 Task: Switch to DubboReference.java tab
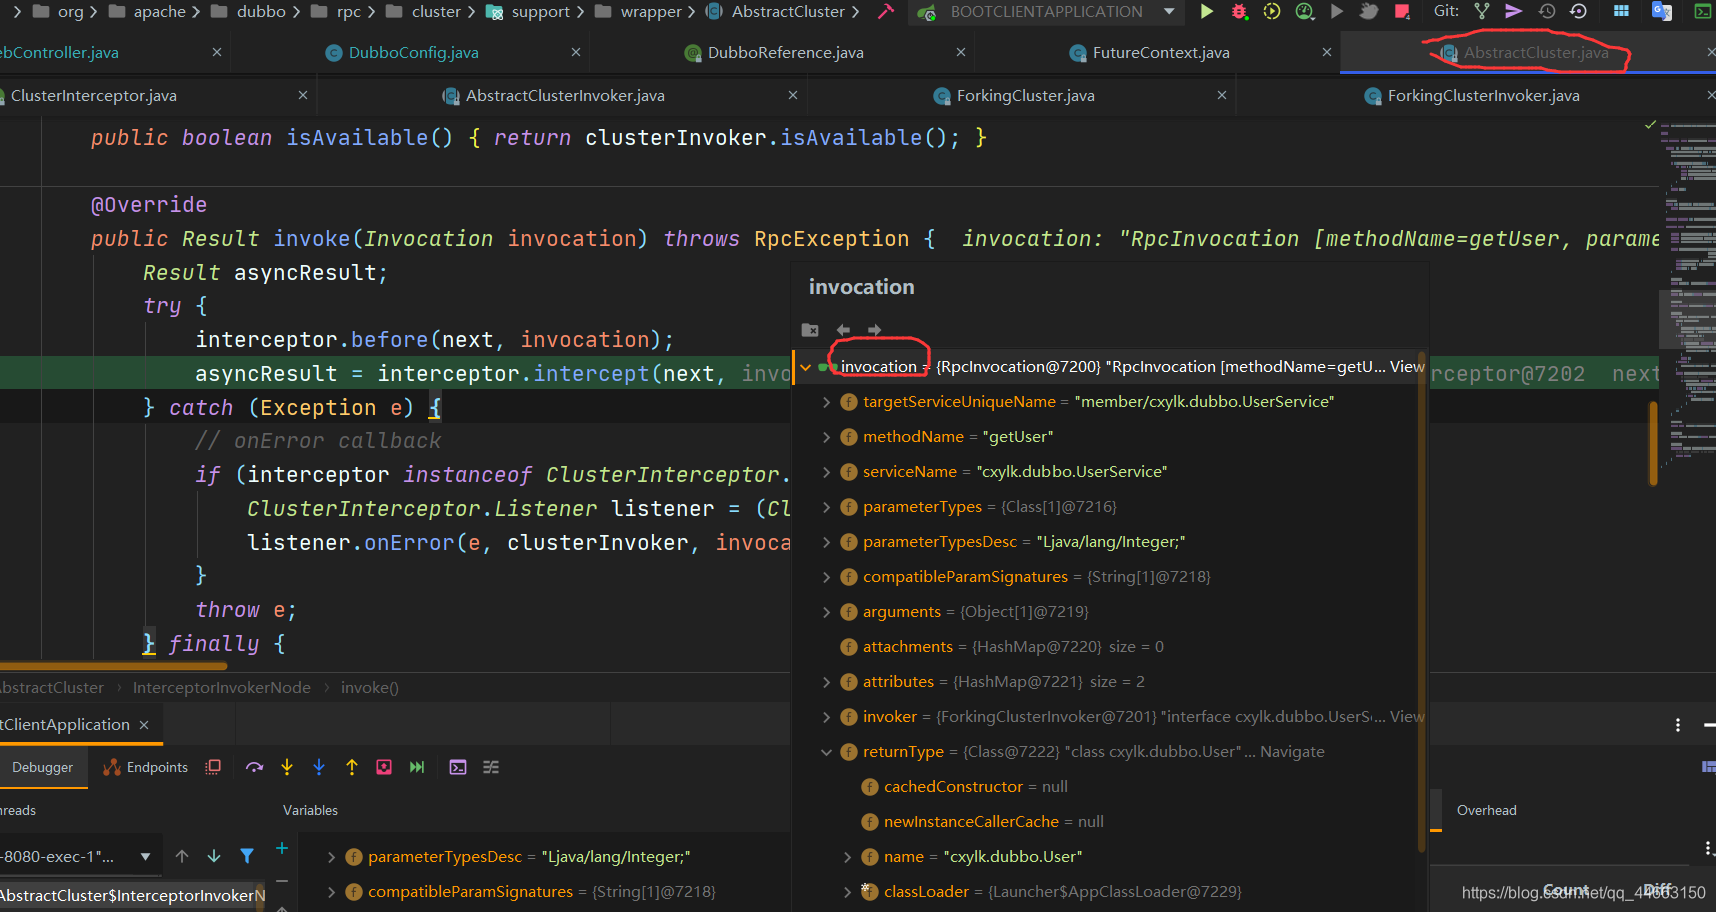pos(785,53)
